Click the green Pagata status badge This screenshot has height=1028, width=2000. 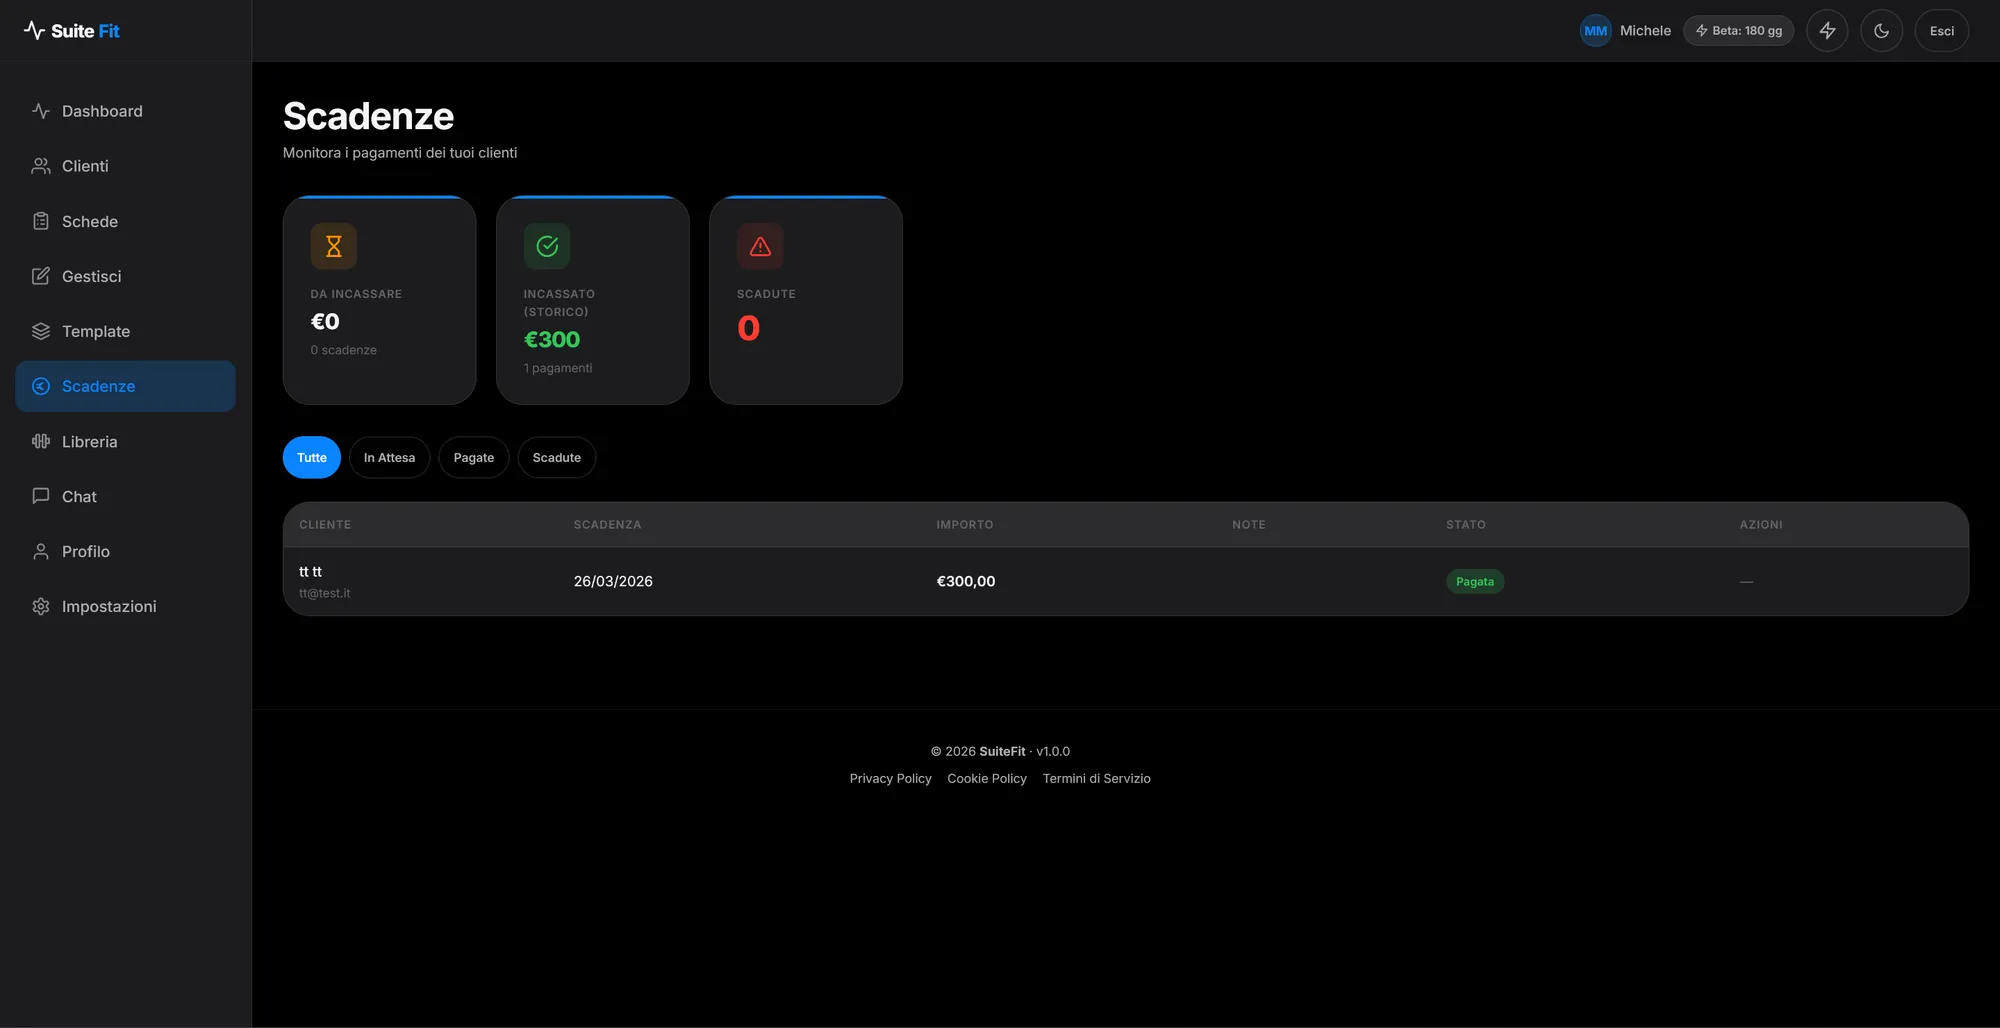click(x=1475, y=582)
